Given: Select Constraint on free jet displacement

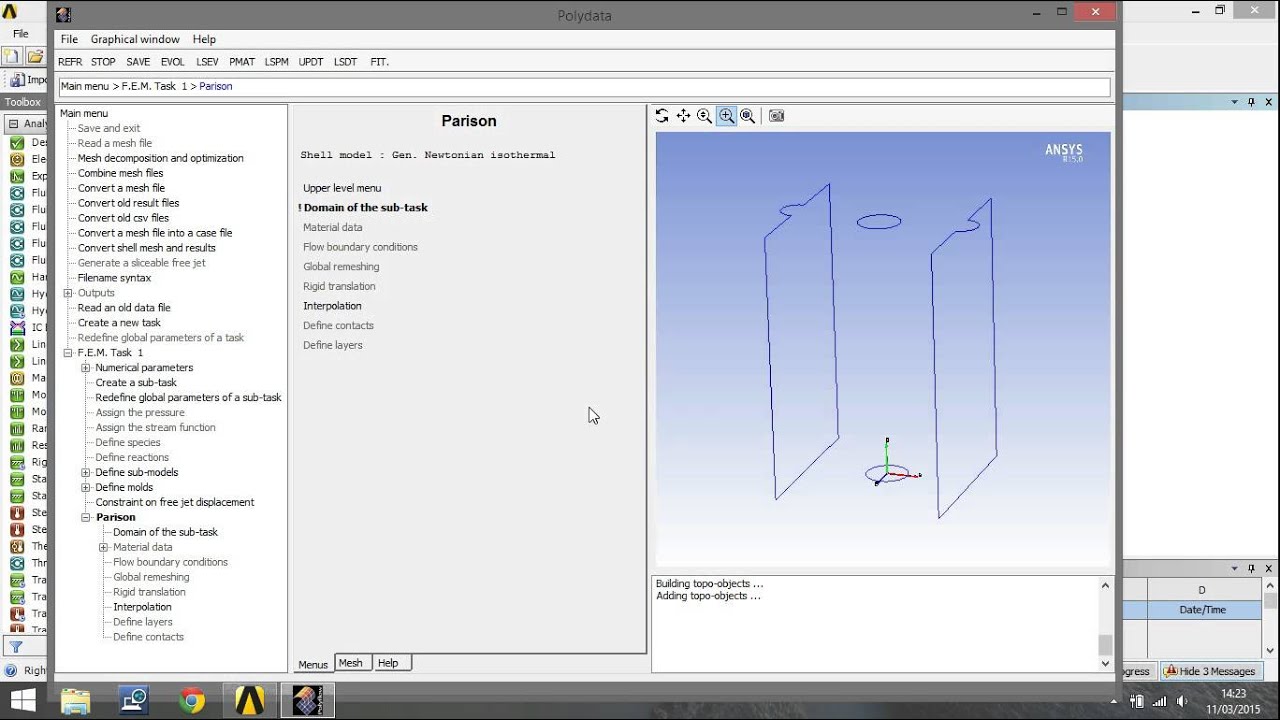Looking at the screenshot, I should [x=175, y=503].
